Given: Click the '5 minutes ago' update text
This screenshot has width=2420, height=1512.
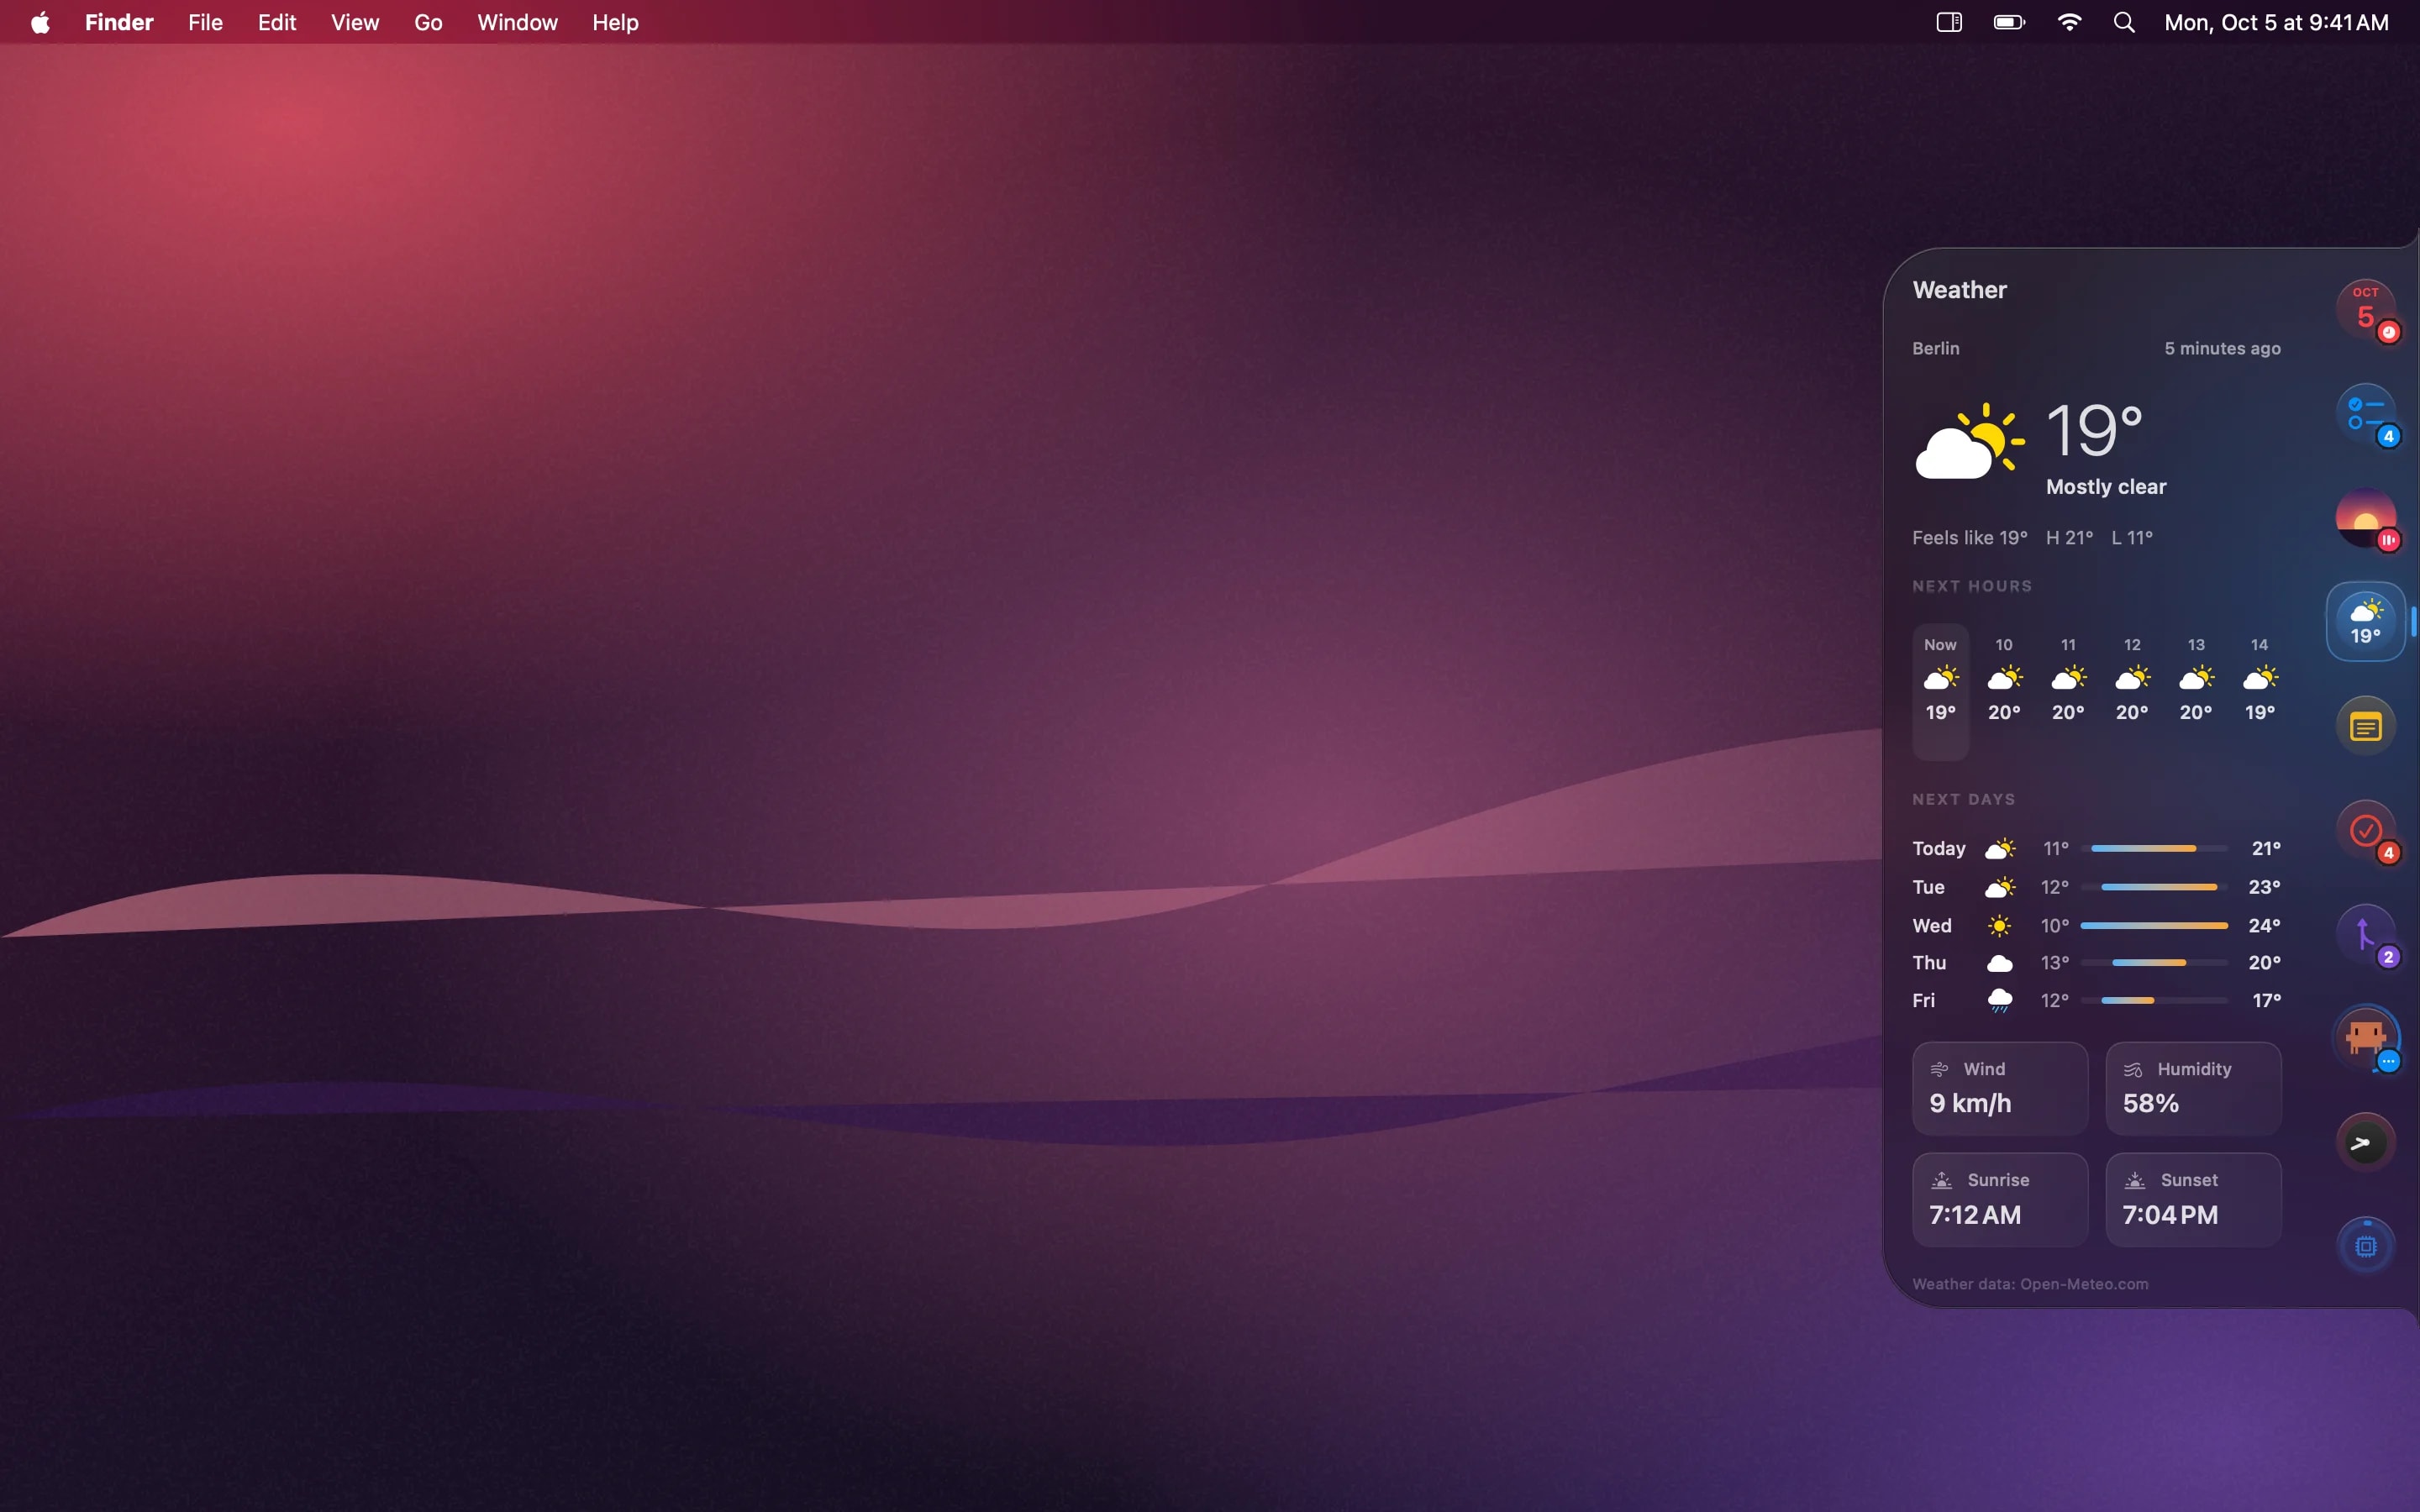Looking at the screenshot, I should coord(2222,348).
